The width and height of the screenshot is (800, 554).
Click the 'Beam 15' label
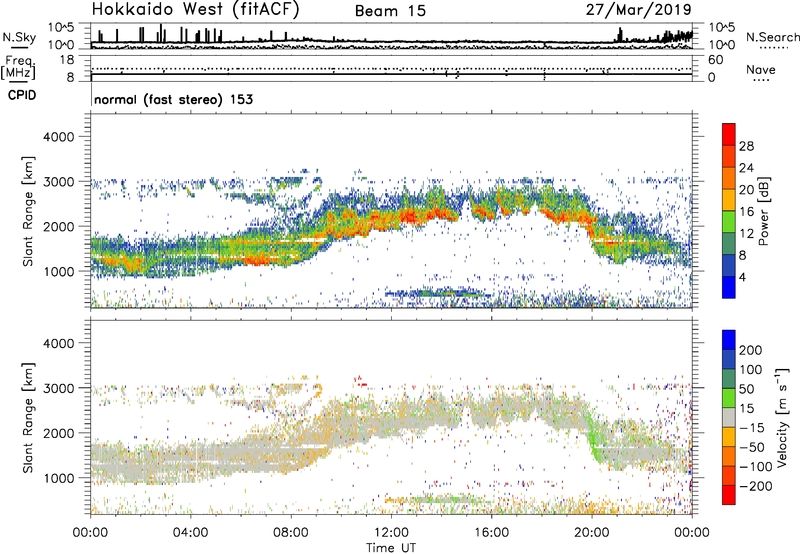tap(390, 11)
